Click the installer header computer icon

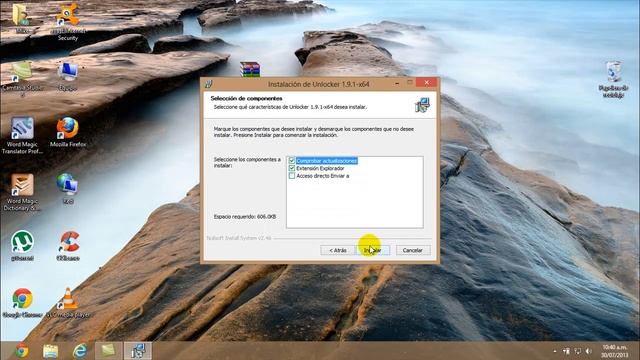(422, 105)
